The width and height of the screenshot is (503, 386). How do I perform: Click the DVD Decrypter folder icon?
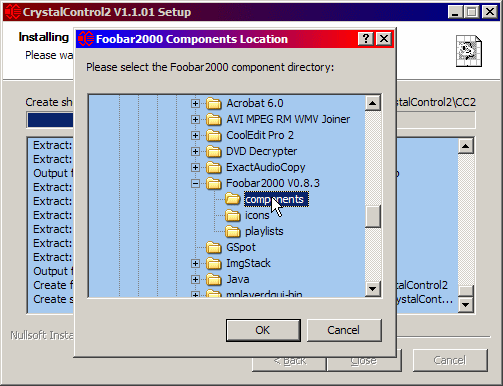(x=214, y=151)
